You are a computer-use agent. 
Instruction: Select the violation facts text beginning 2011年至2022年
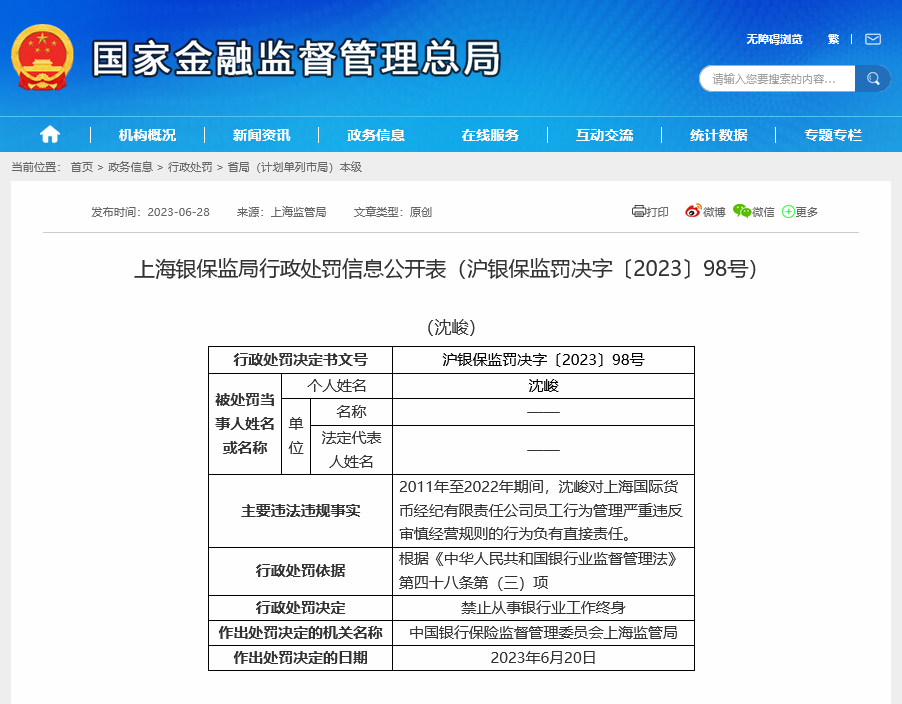(x=541, y=511)
